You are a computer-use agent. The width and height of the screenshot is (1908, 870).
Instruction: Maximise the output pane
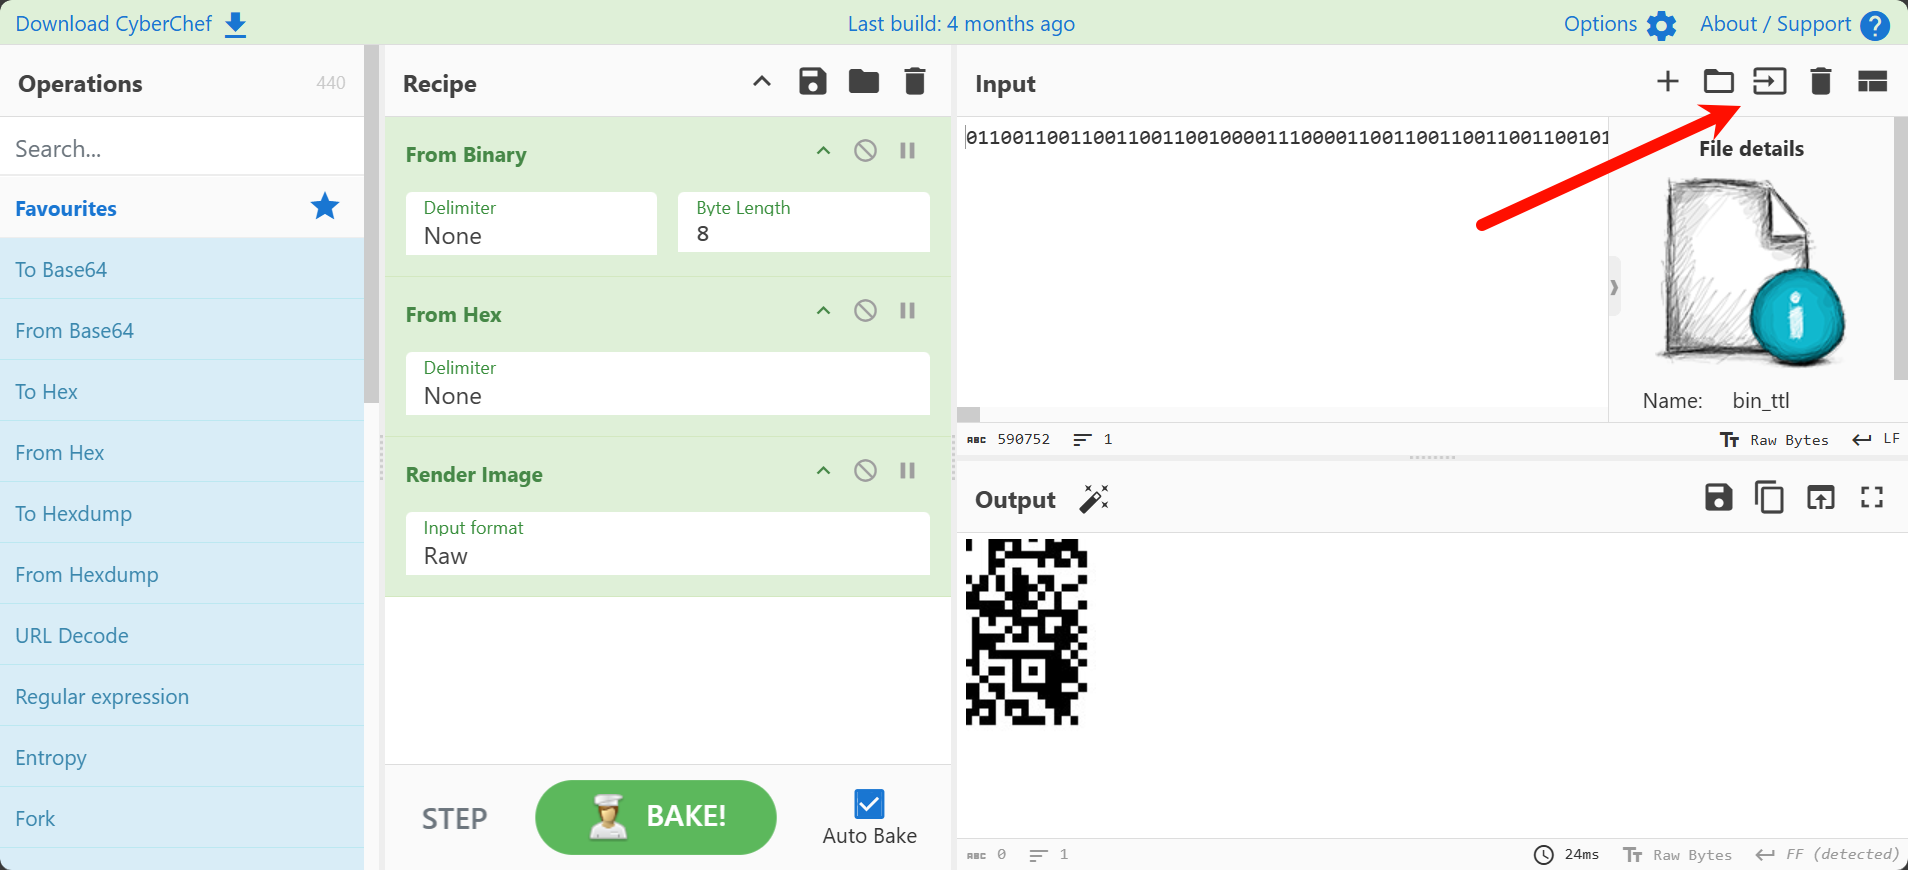[1871, 497]
